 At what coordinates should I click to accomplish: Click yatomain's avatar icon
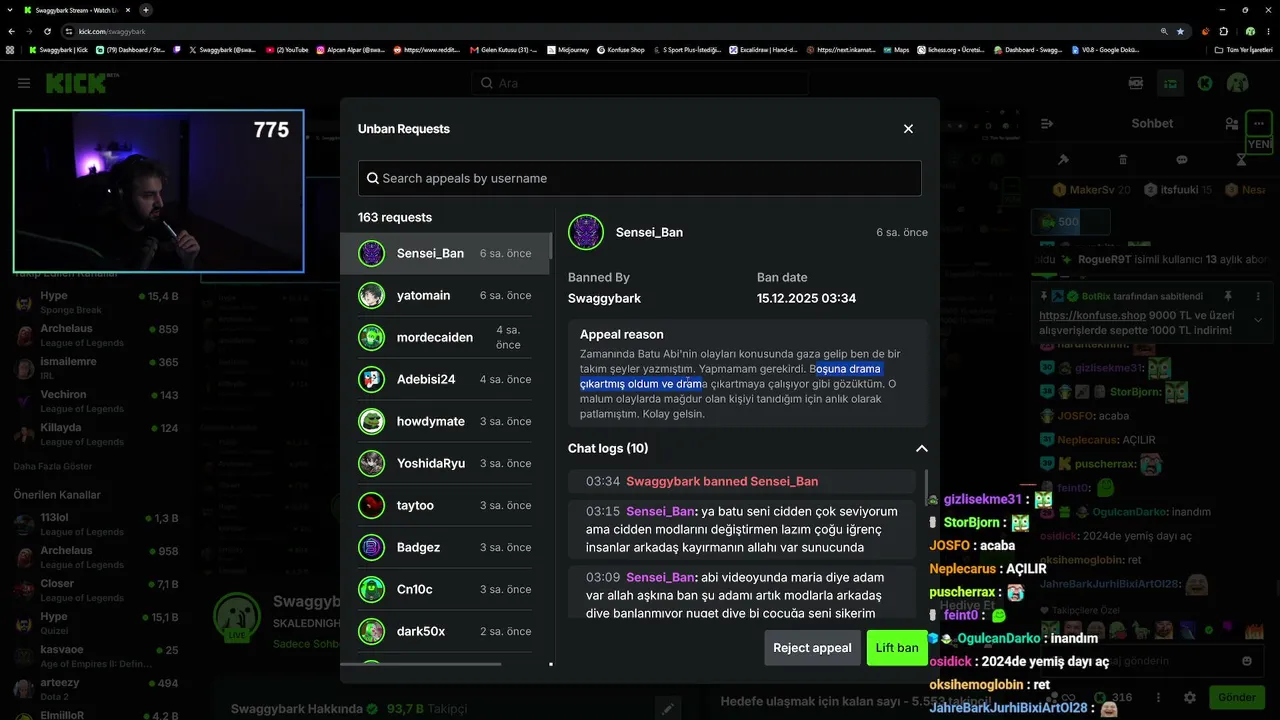[x=372, y=296]
